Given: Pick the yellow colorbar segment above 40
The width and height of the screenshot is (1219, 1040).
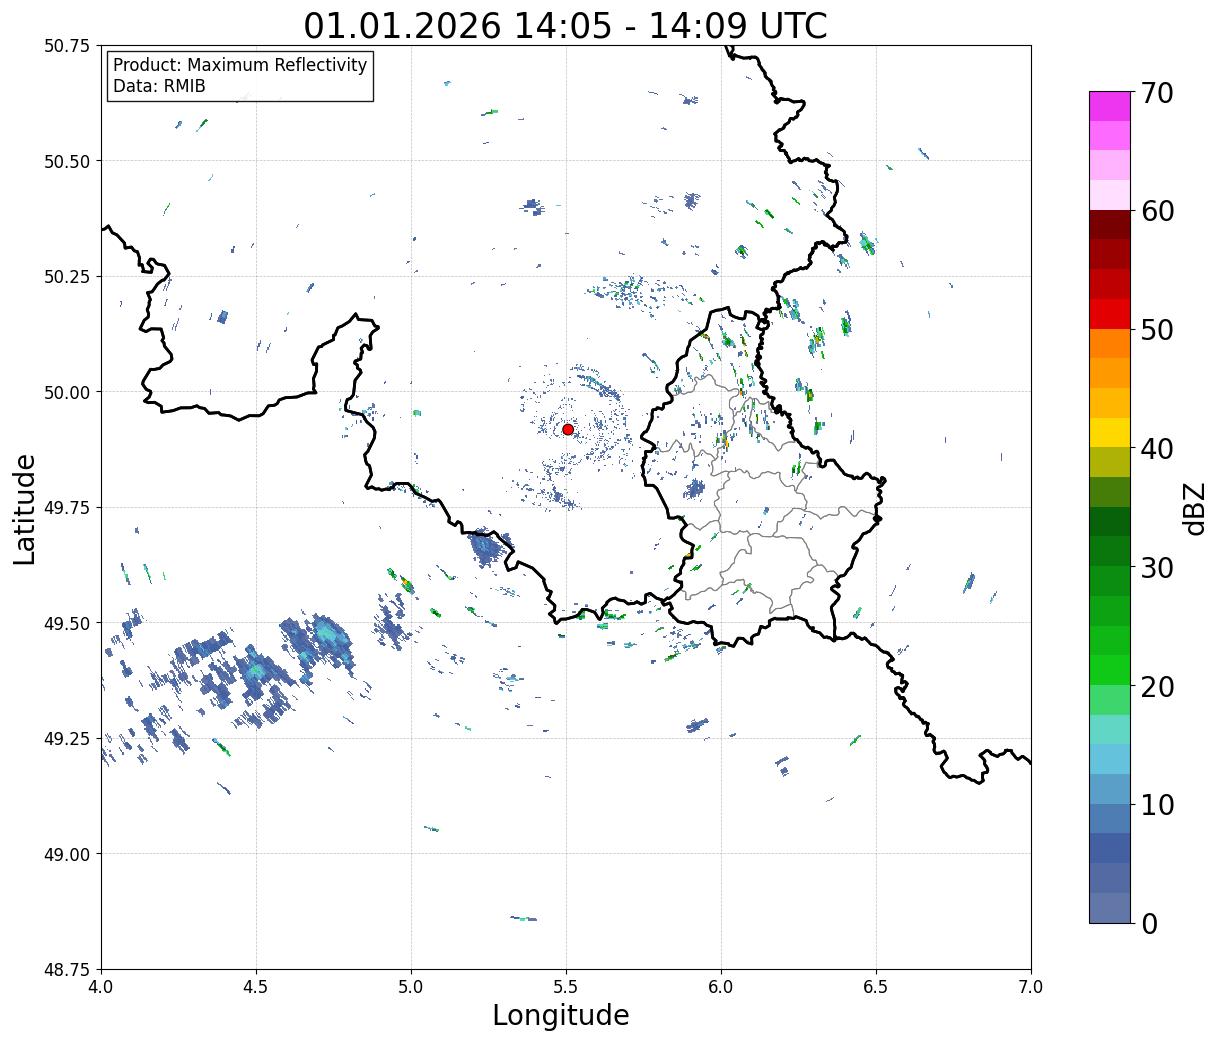Looking at the screenshot, I should (x=1110, y=432).
